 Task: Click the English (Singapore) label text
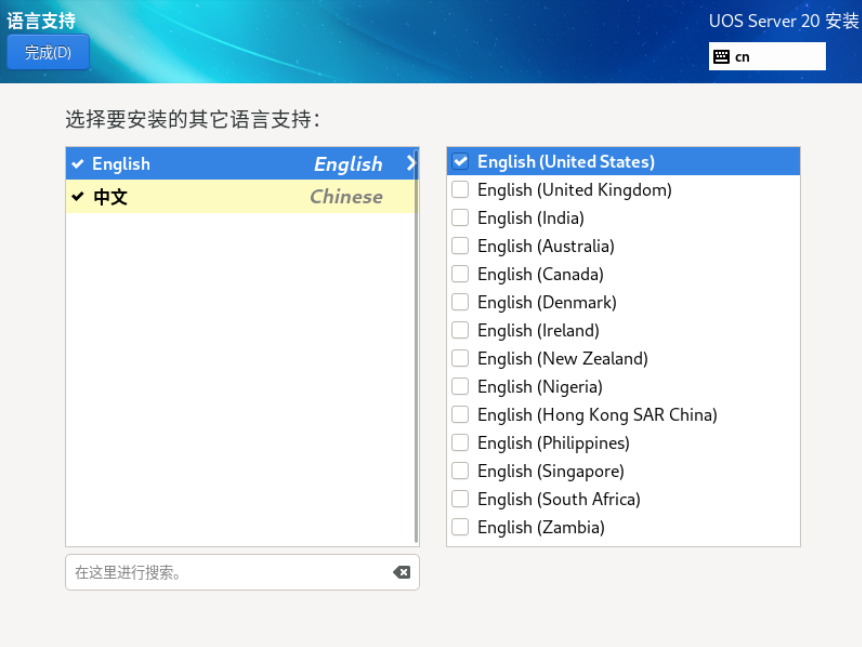pos(550,471)
